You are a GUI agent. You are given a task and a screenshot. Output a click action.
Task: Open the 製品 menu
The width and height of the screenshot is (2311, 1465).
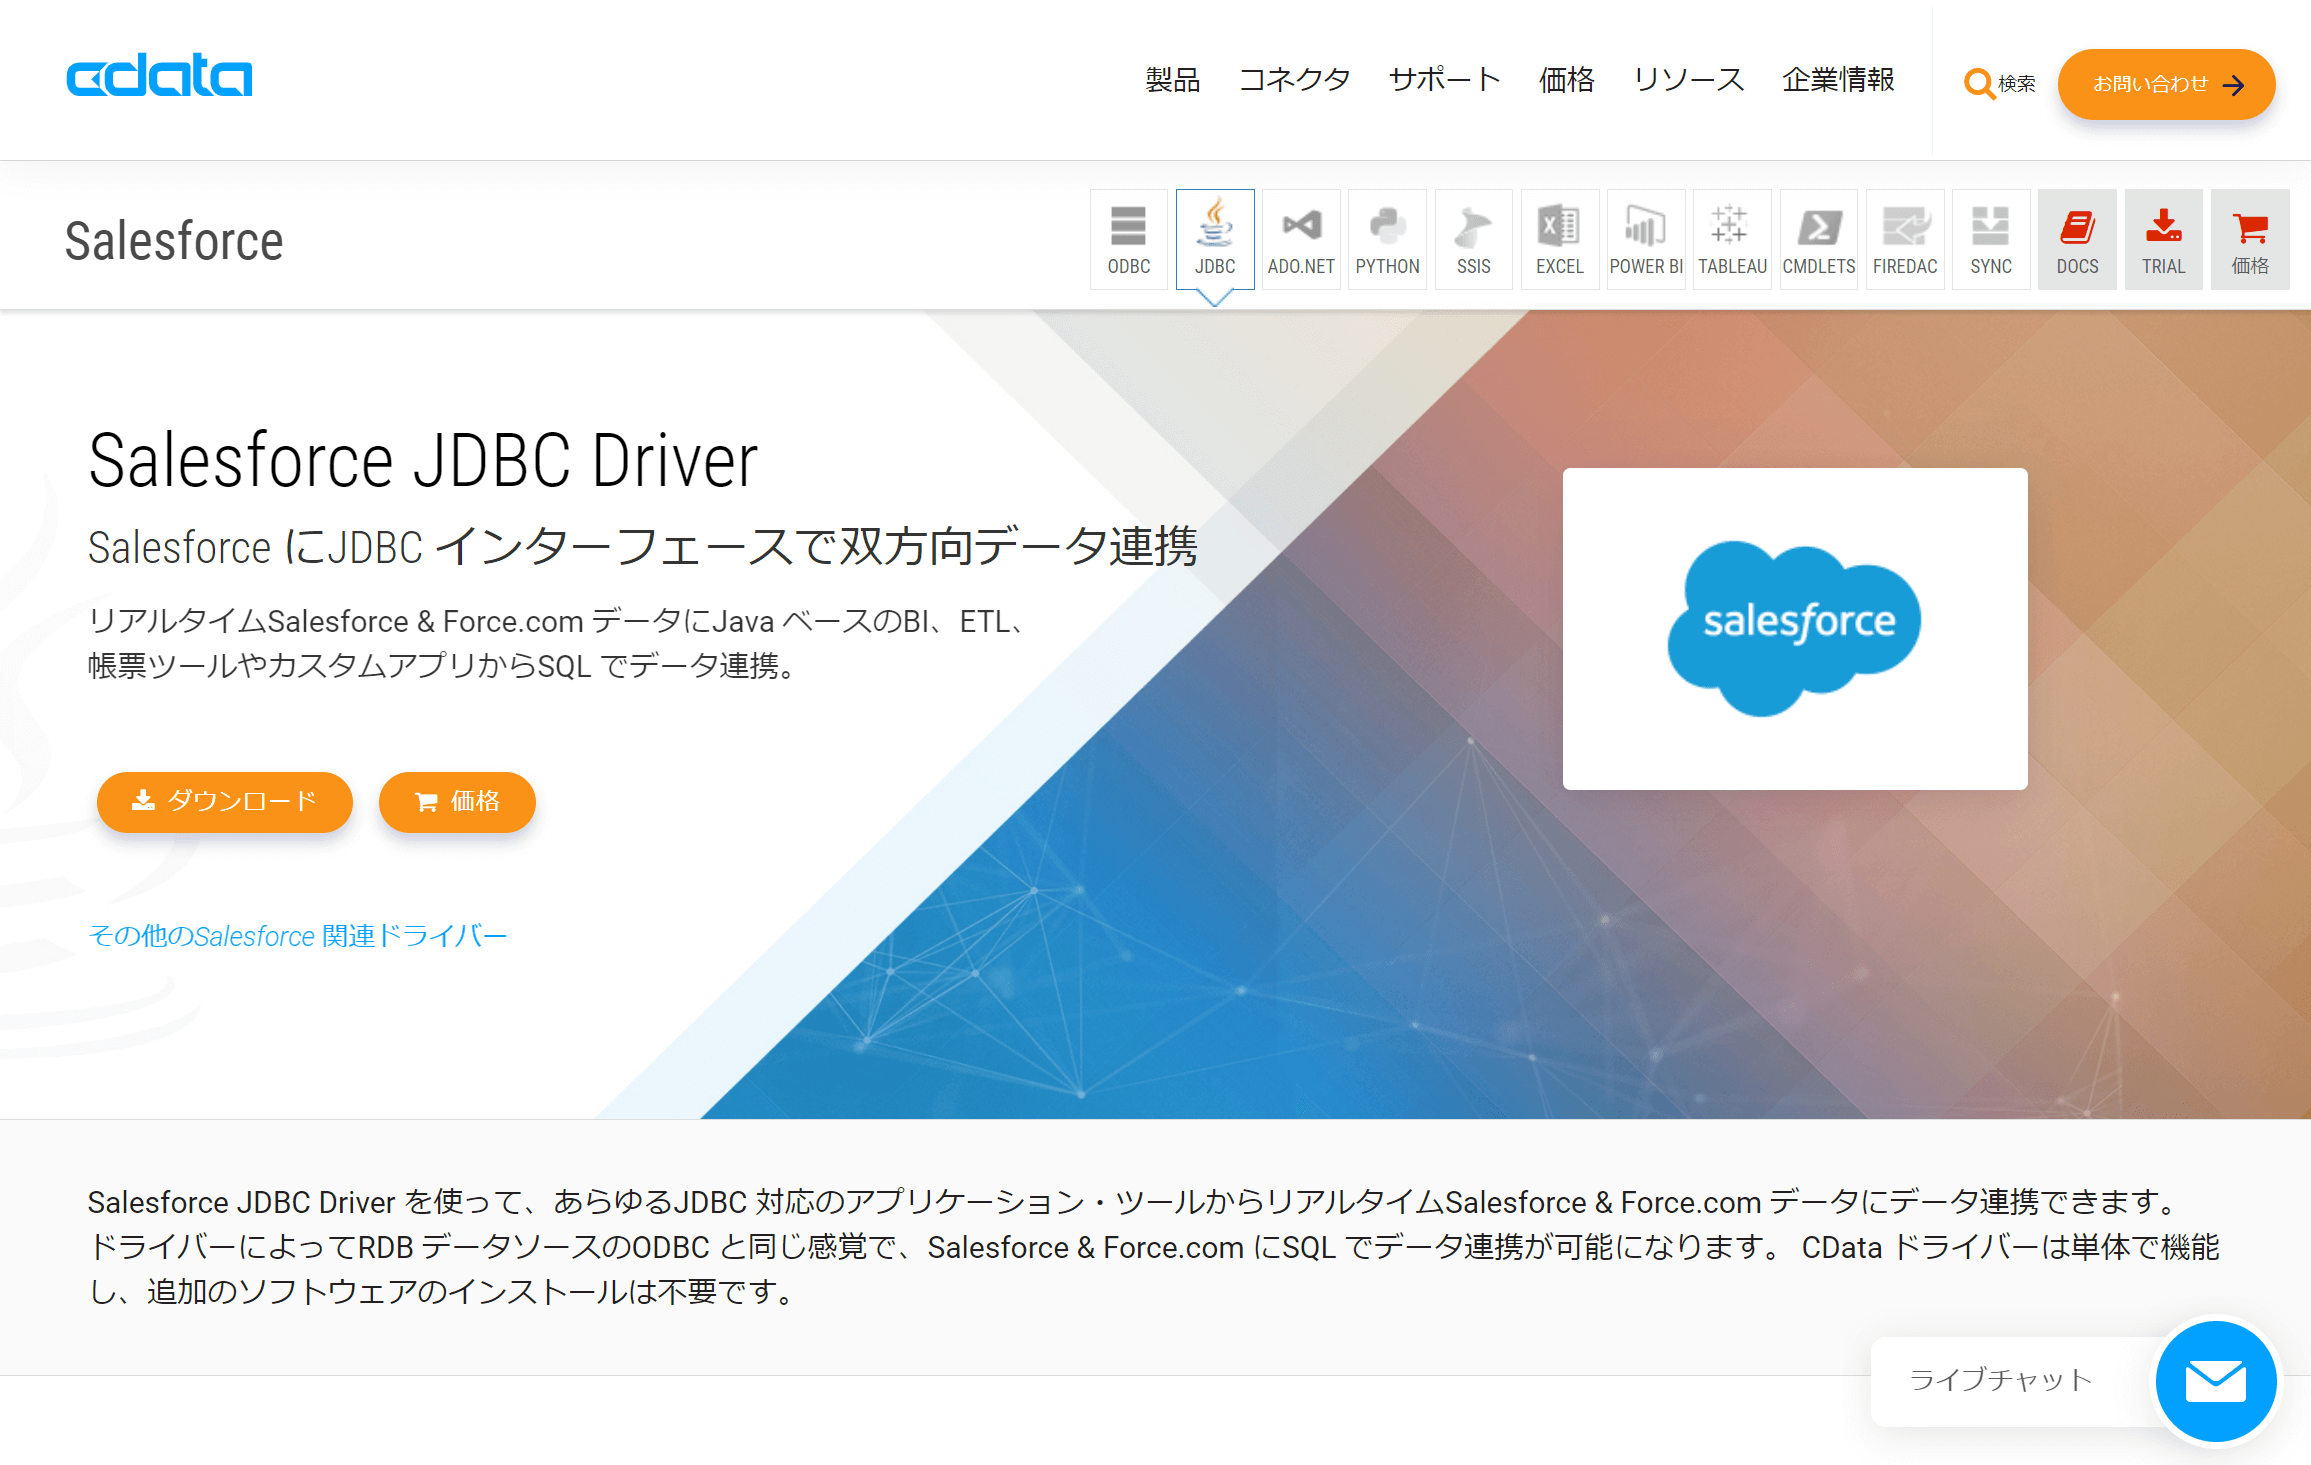(x=1172, y=80)
